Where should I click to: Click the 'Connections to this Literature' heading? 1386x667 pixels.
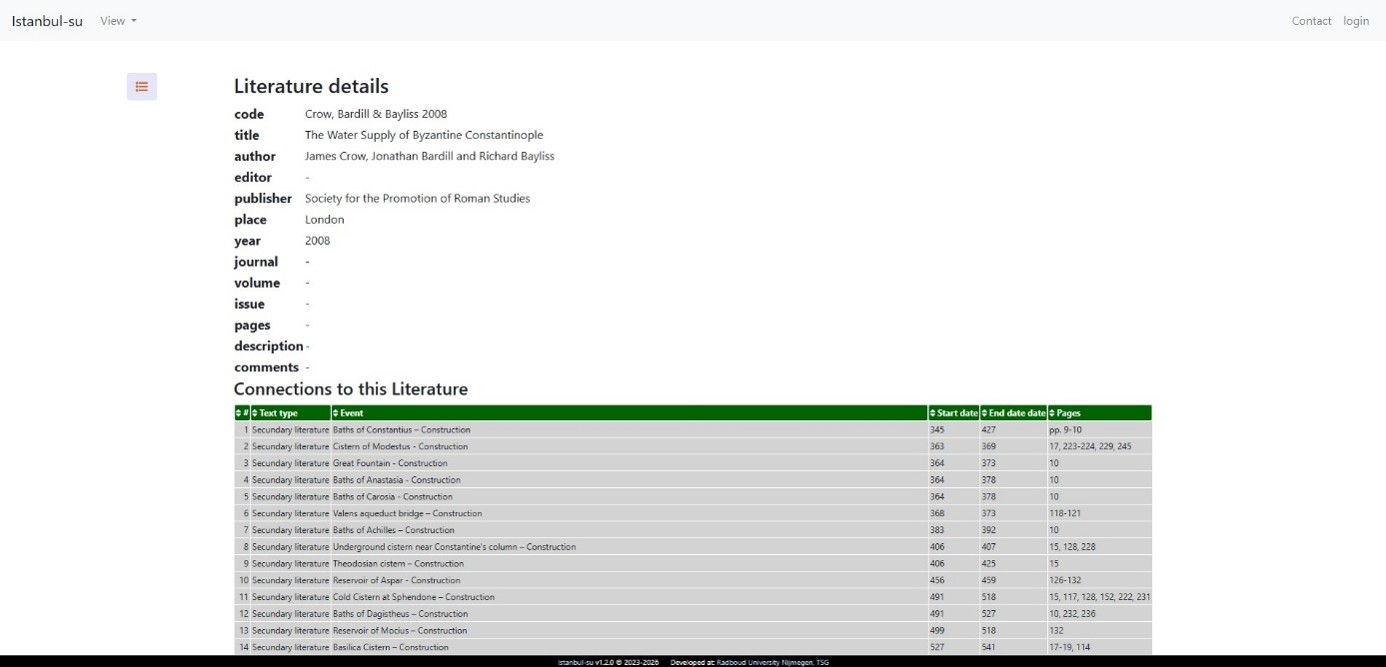351,389
